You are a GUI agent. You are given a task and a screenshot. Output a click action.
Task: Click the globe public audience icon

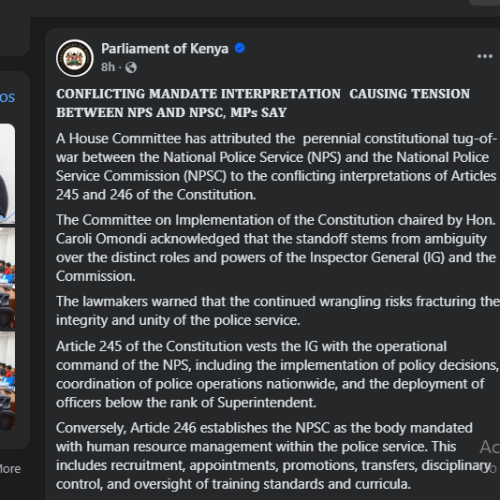click(131, 68)
